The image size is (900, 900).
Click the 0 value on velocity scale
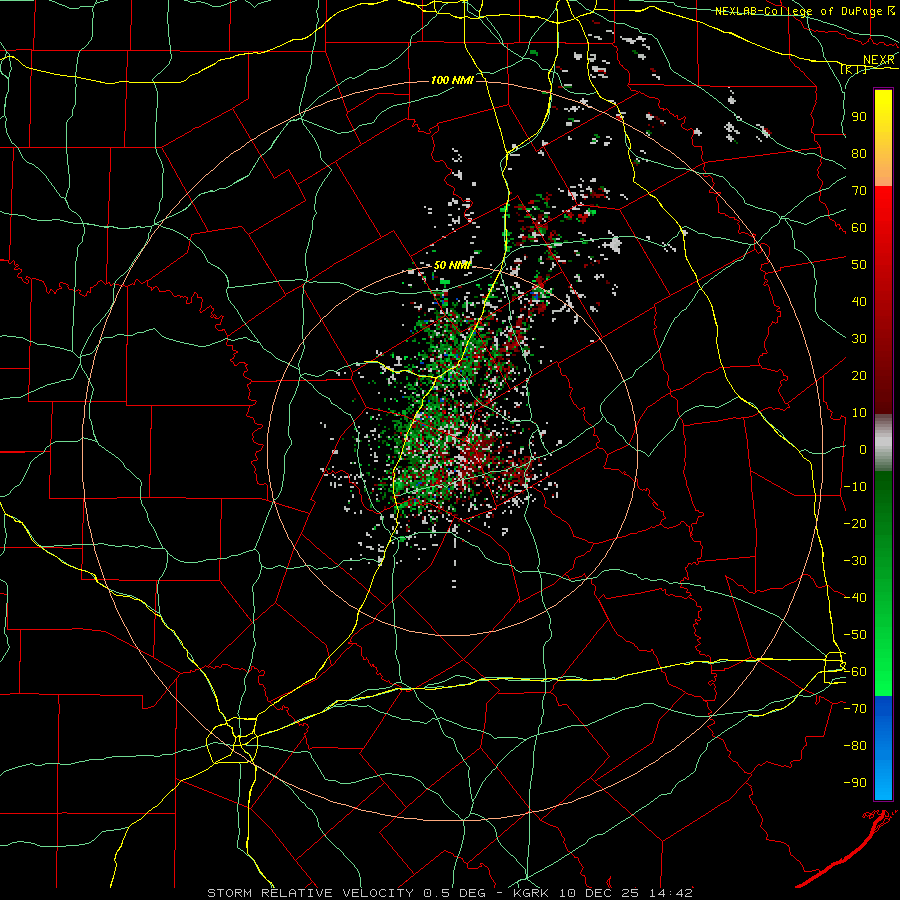pos(863,449)
